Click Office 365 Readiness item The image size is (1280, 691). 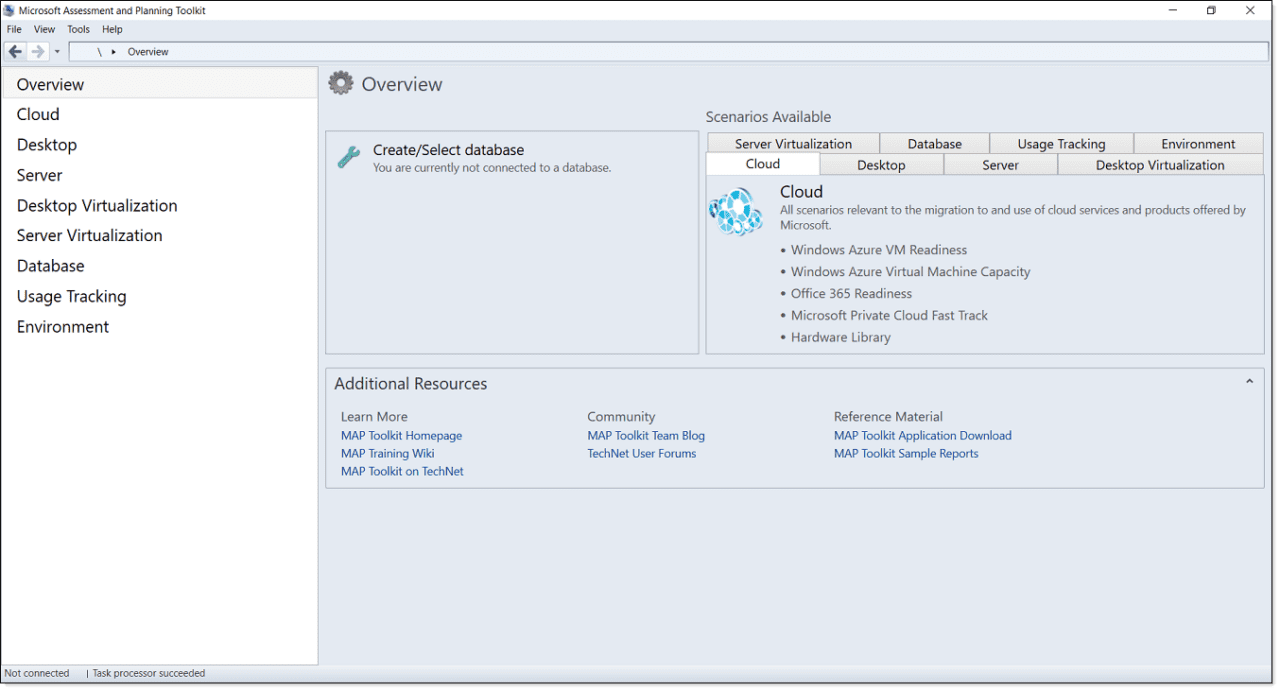(851, 294)
